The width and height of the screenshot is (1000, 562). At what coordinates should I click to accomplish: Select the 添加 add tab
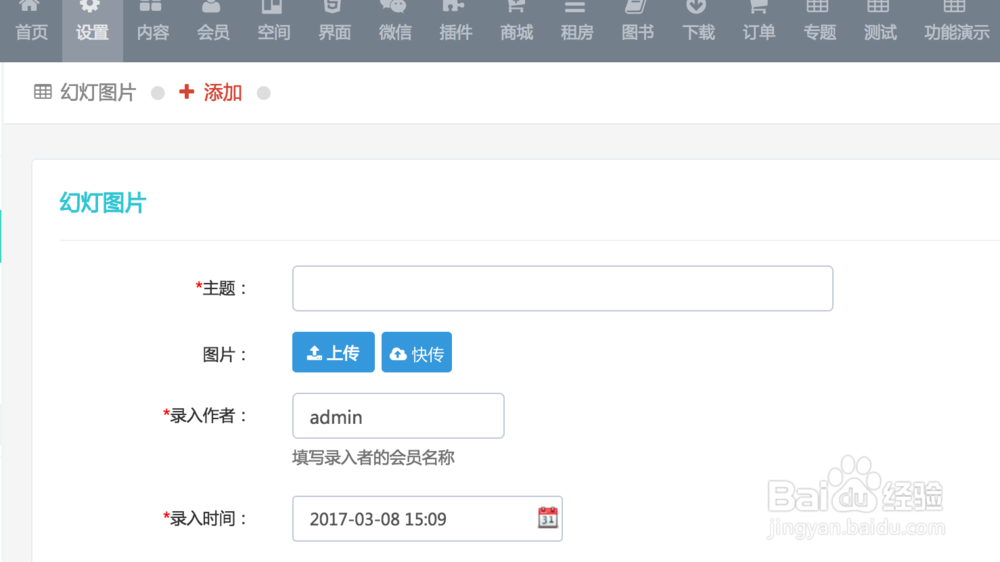click(x=223, y=92)
